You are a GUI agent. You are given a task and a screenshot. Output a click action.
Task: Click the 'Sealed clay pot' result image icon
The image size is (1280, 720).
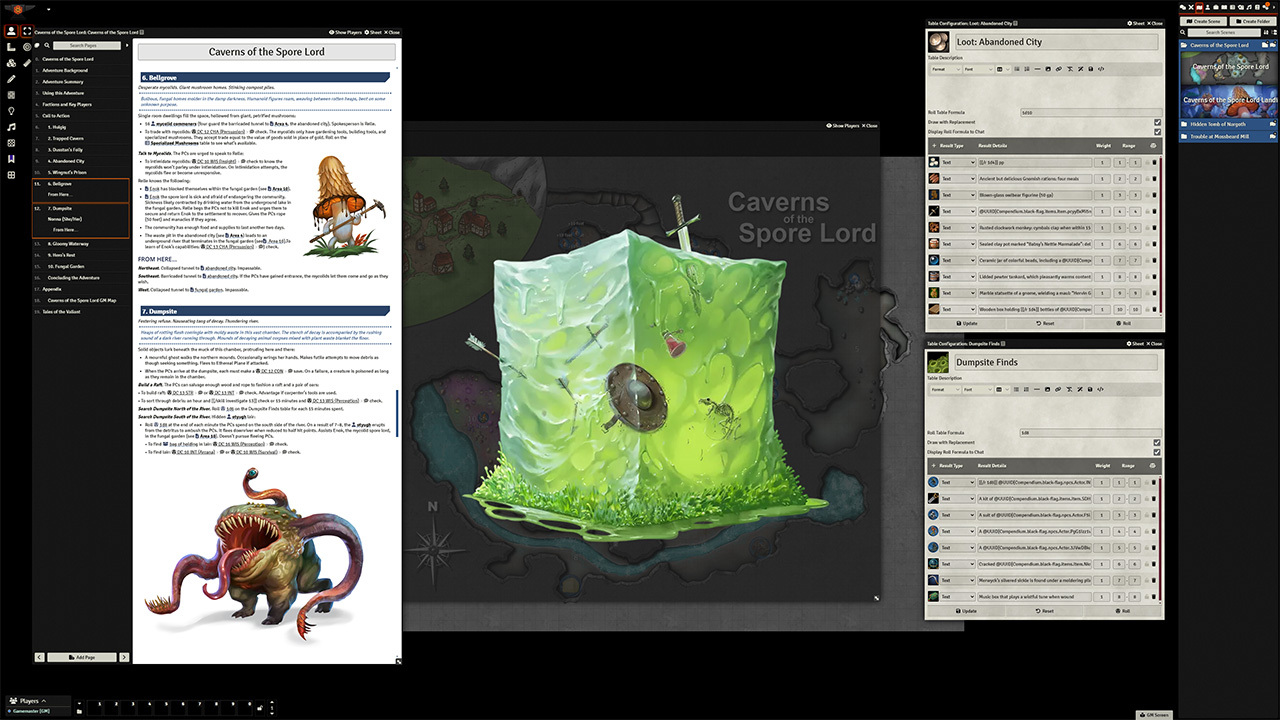point(933,244)
